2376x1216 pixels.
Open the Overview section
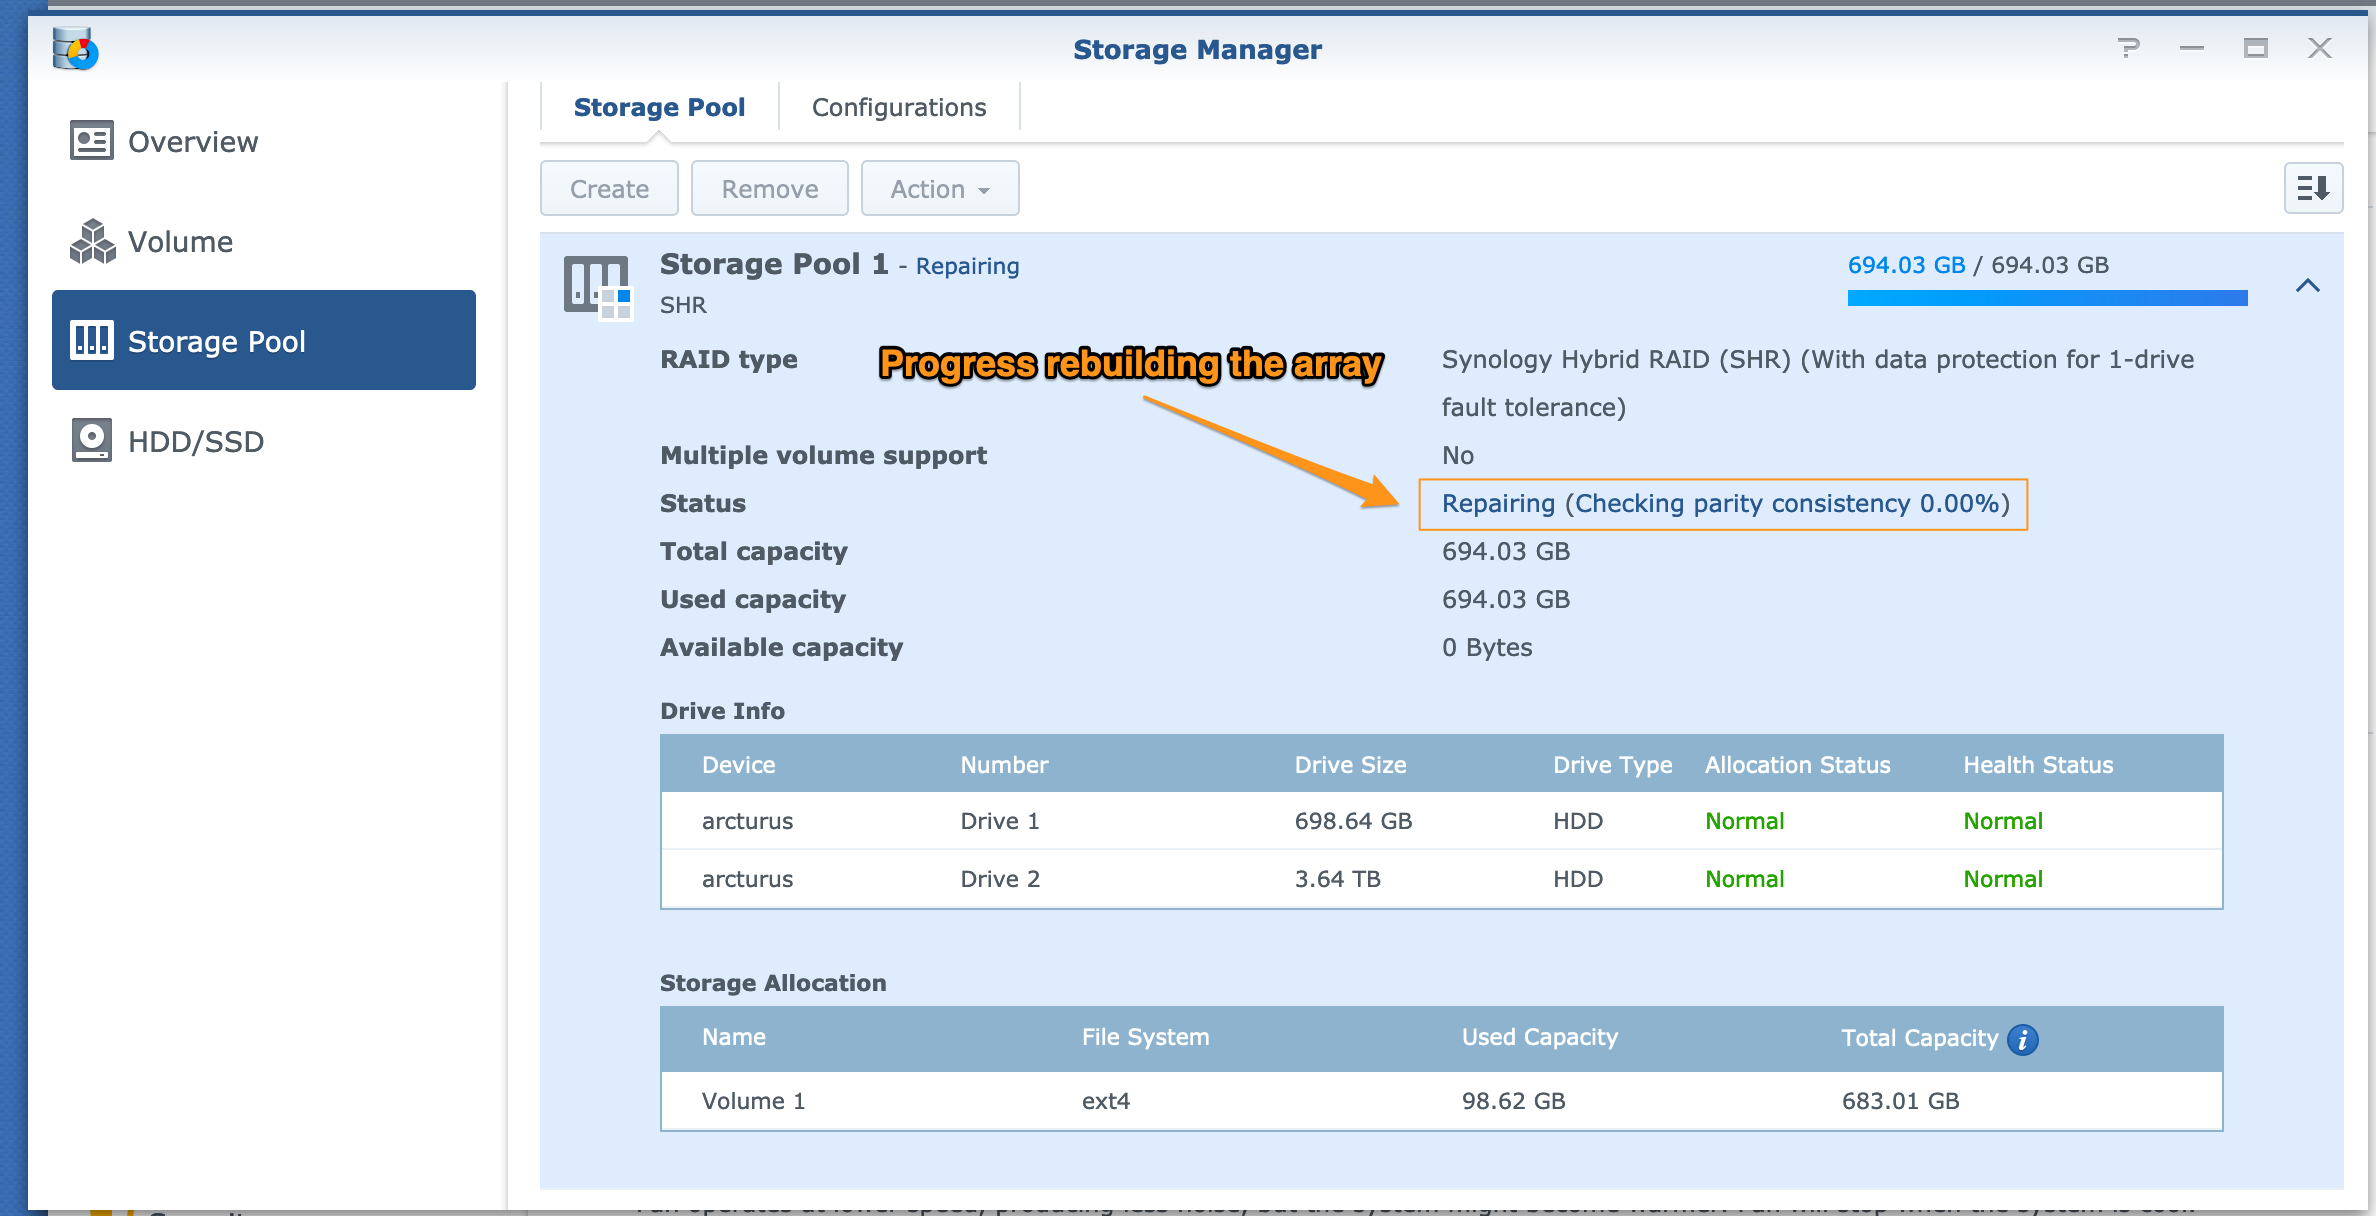click(264, 141)
